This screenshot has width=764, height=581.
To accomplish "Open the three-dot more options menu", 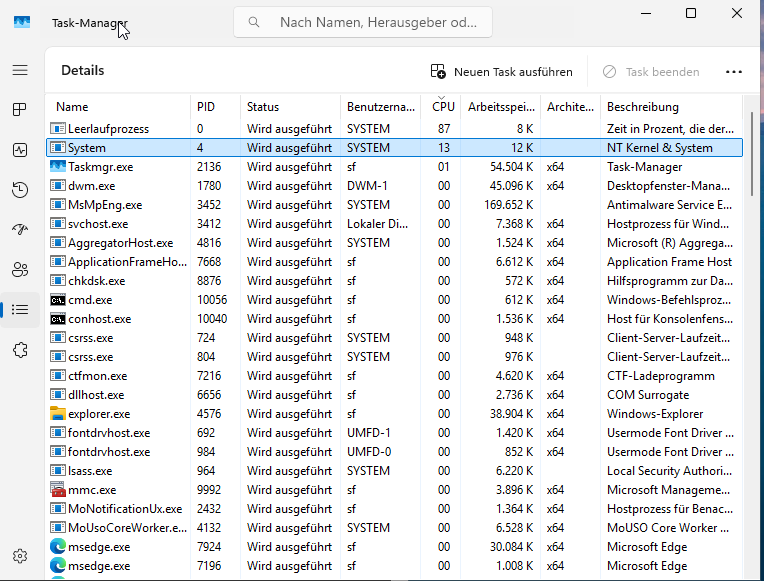I will coord(734,72).
